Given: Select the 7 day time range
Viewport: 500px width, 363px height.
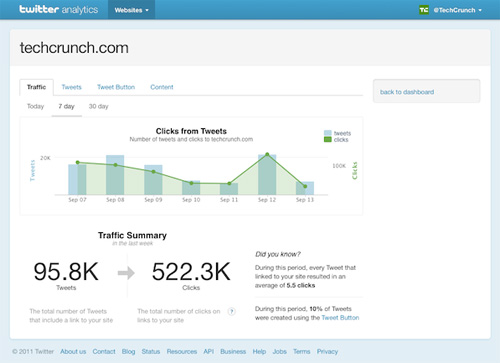Looking at the screenshot, I should coord(66,106).
